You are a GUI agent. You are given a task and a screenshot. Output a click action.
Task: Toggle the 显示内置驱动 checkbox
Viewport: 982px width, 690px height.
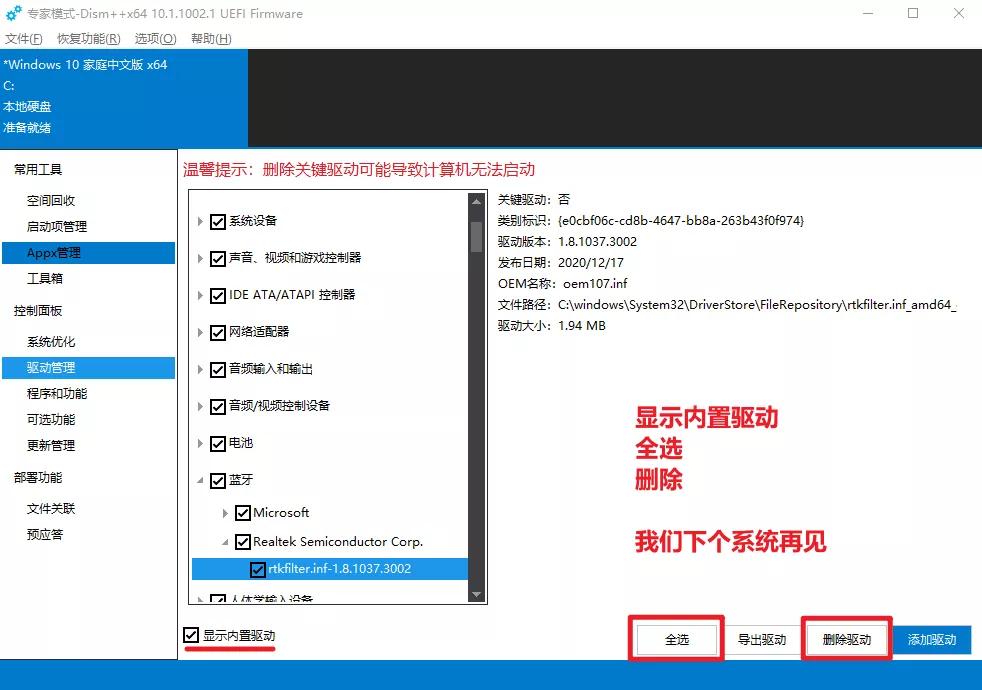190,634
